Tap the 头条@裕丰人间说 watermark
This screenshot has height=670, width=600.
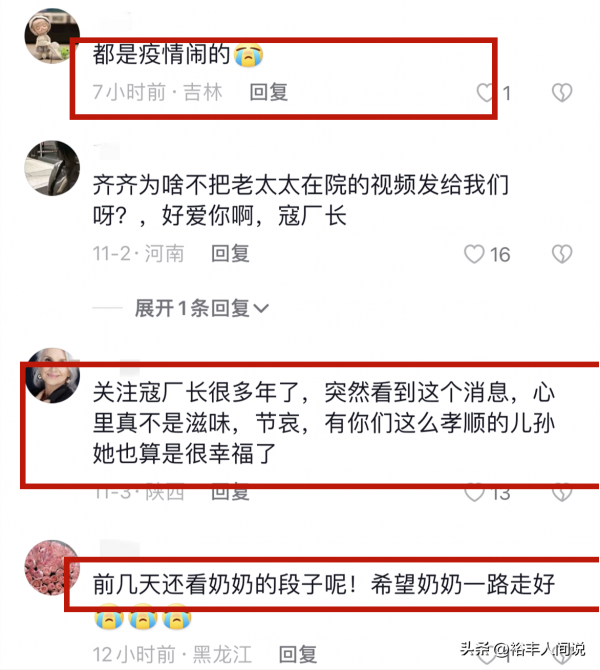click(522, 649)
